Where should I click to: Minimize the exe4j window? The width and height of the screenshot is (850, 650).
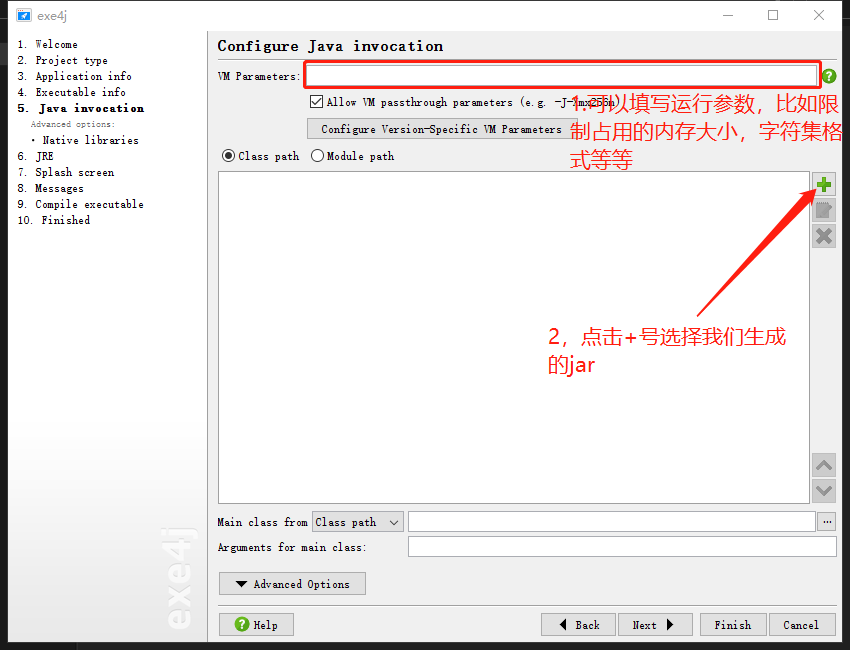click(728, 15)
